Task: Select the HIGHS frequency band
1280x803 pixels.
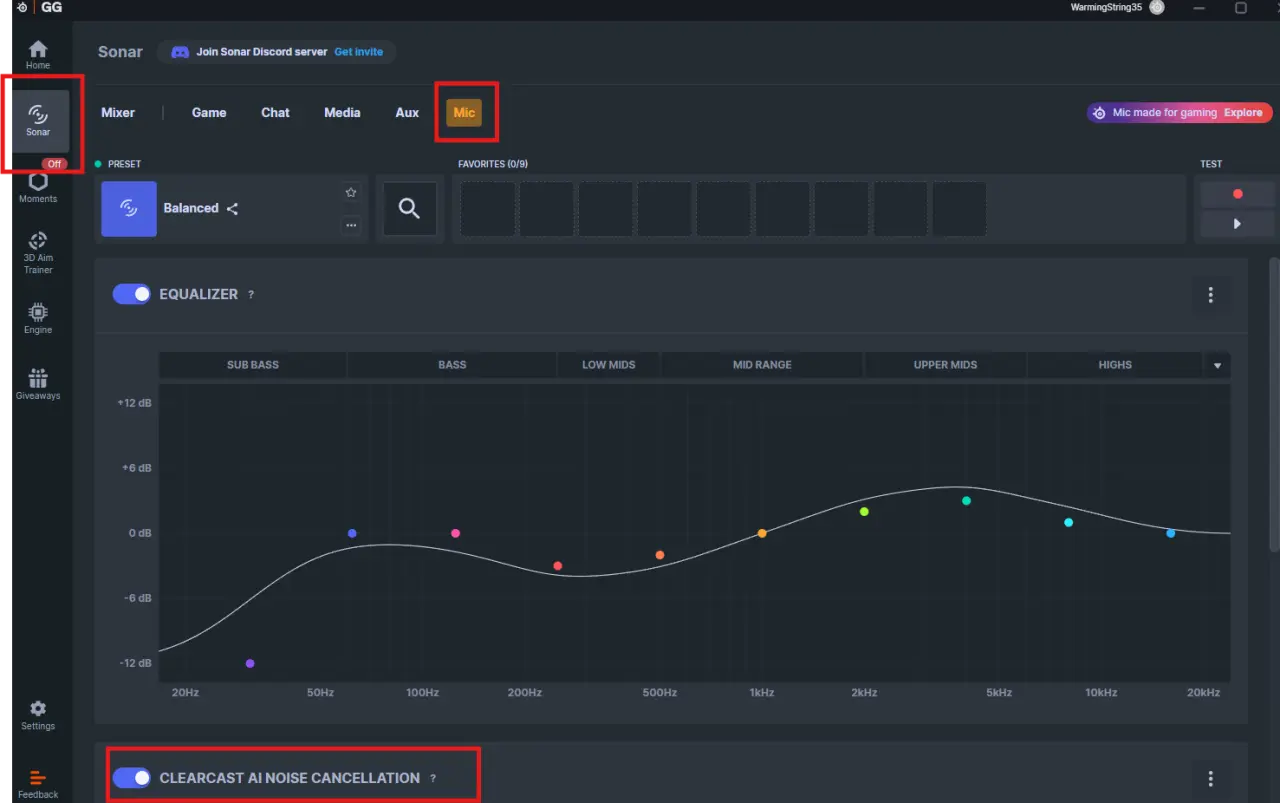Action: tap(1115, 365)
